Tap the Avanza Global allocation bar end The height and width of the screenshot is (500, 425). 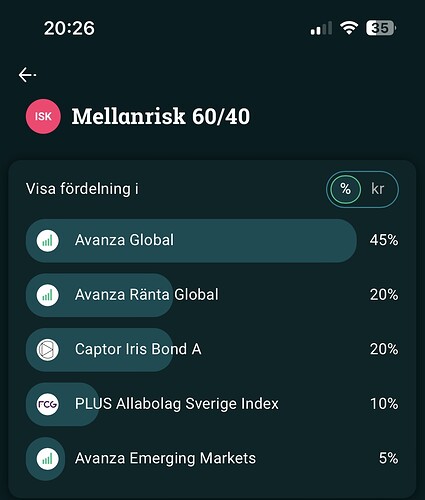click(347, 241)
